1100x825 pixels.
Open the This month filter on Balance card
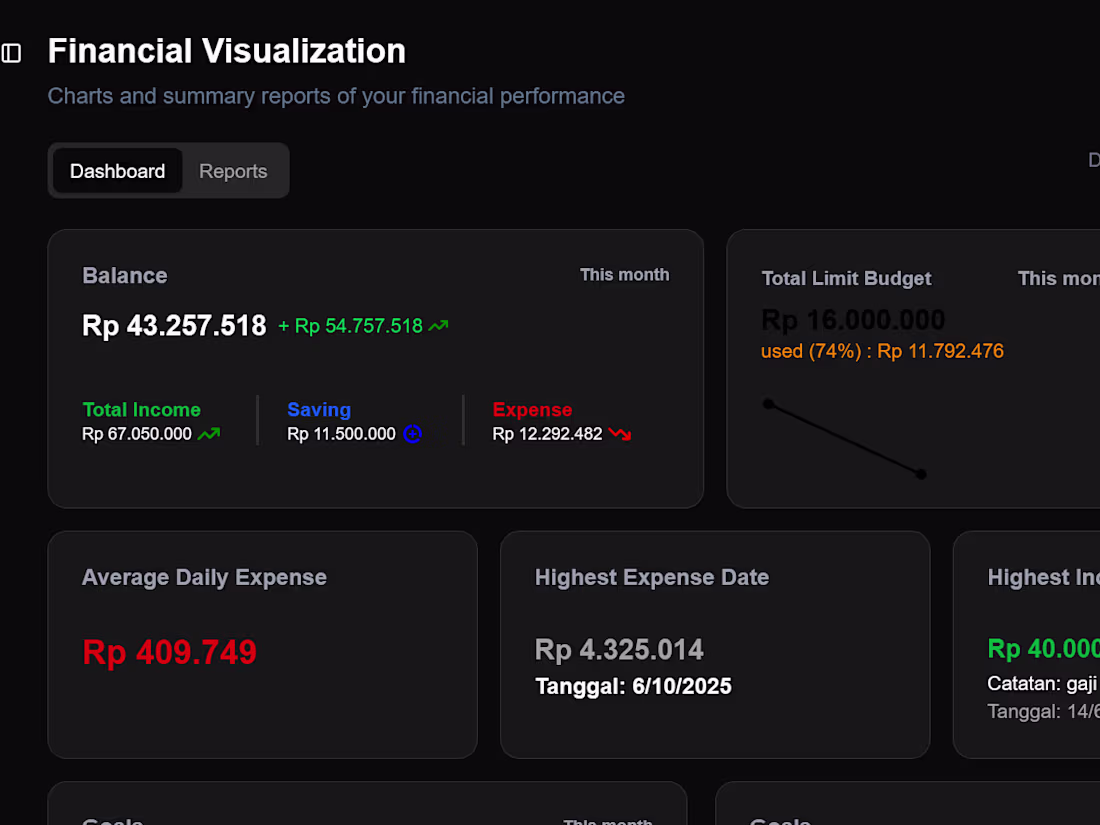click(x=624, y=274)
